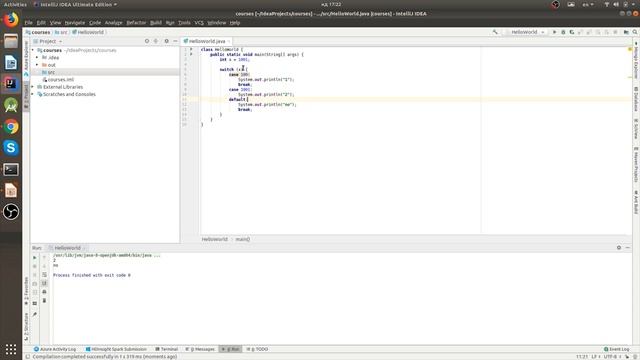Screen dimensions: 640x360
Task: Open OBS Studio from the dock
Action: (x=11, y=212)
